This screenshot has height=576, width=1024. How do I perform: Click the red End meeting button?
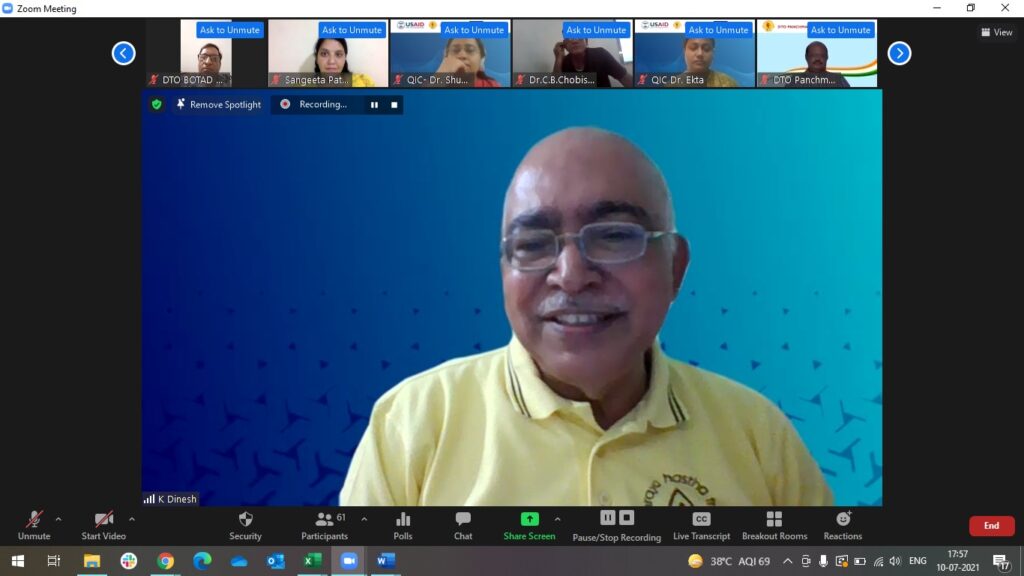coord(991,526)
